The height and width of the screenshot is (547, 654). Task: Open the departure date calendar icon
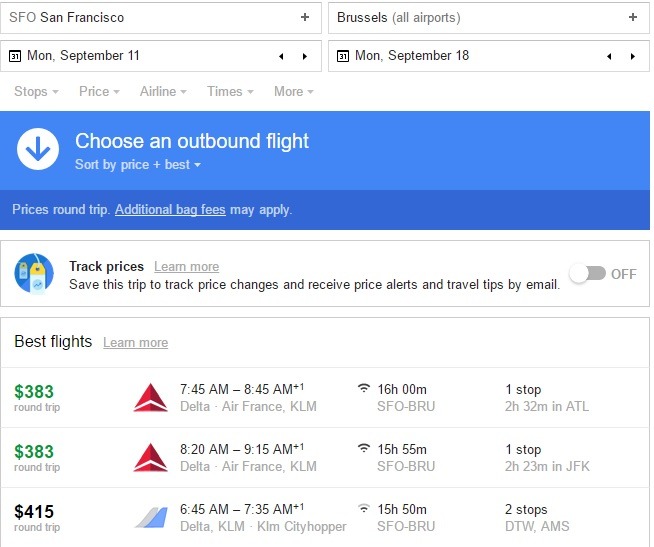point(15,56)
